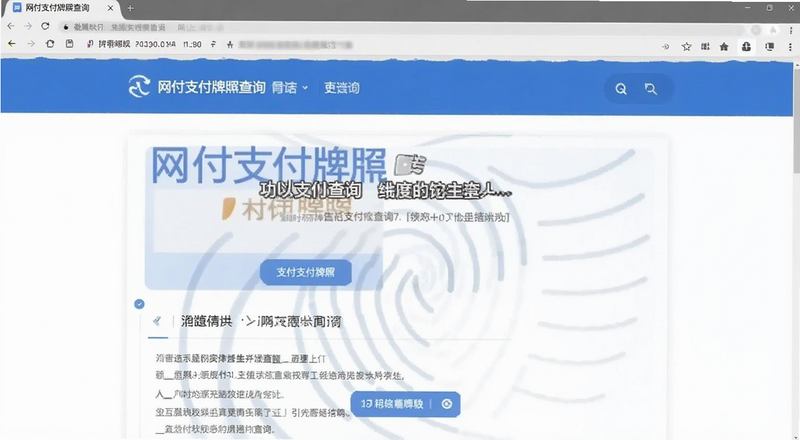Click the circle icon on 19 相倞毳牌駿 button

pos(446,404)
